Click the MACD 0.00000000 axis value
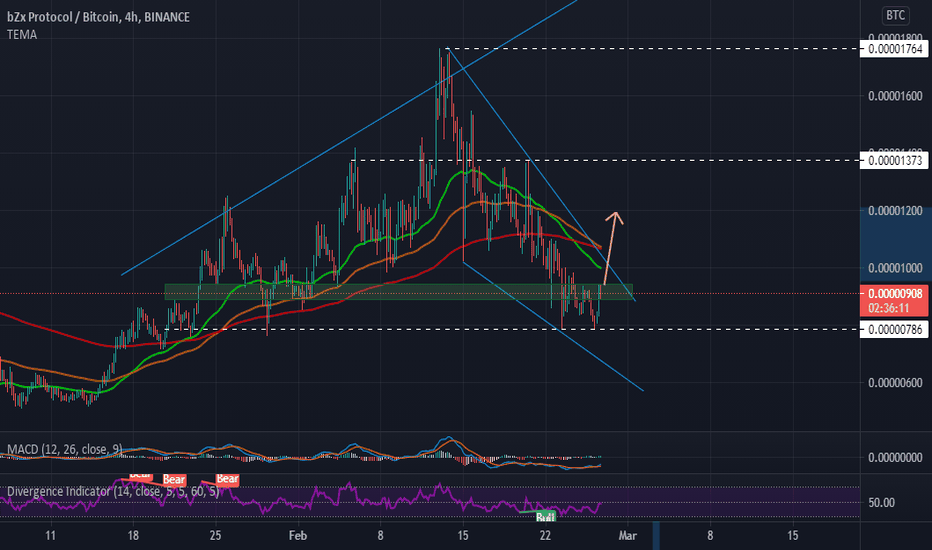Viewport: 932px width, 550px height. click(x=895, y=458)
